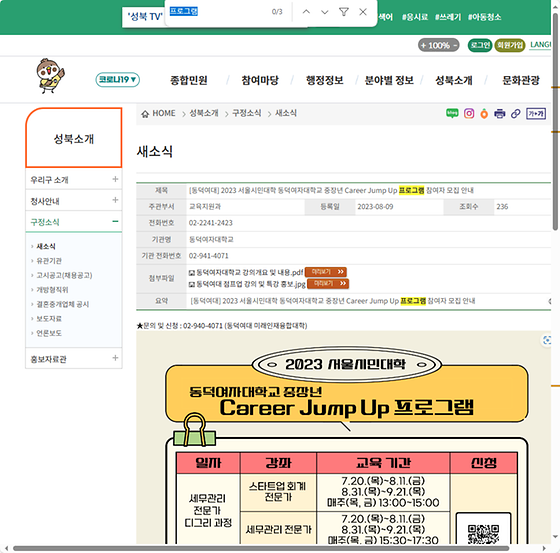560x553 pixels.
Task: Click the orange carrot share icon
Action: click(x=484, y=114)
